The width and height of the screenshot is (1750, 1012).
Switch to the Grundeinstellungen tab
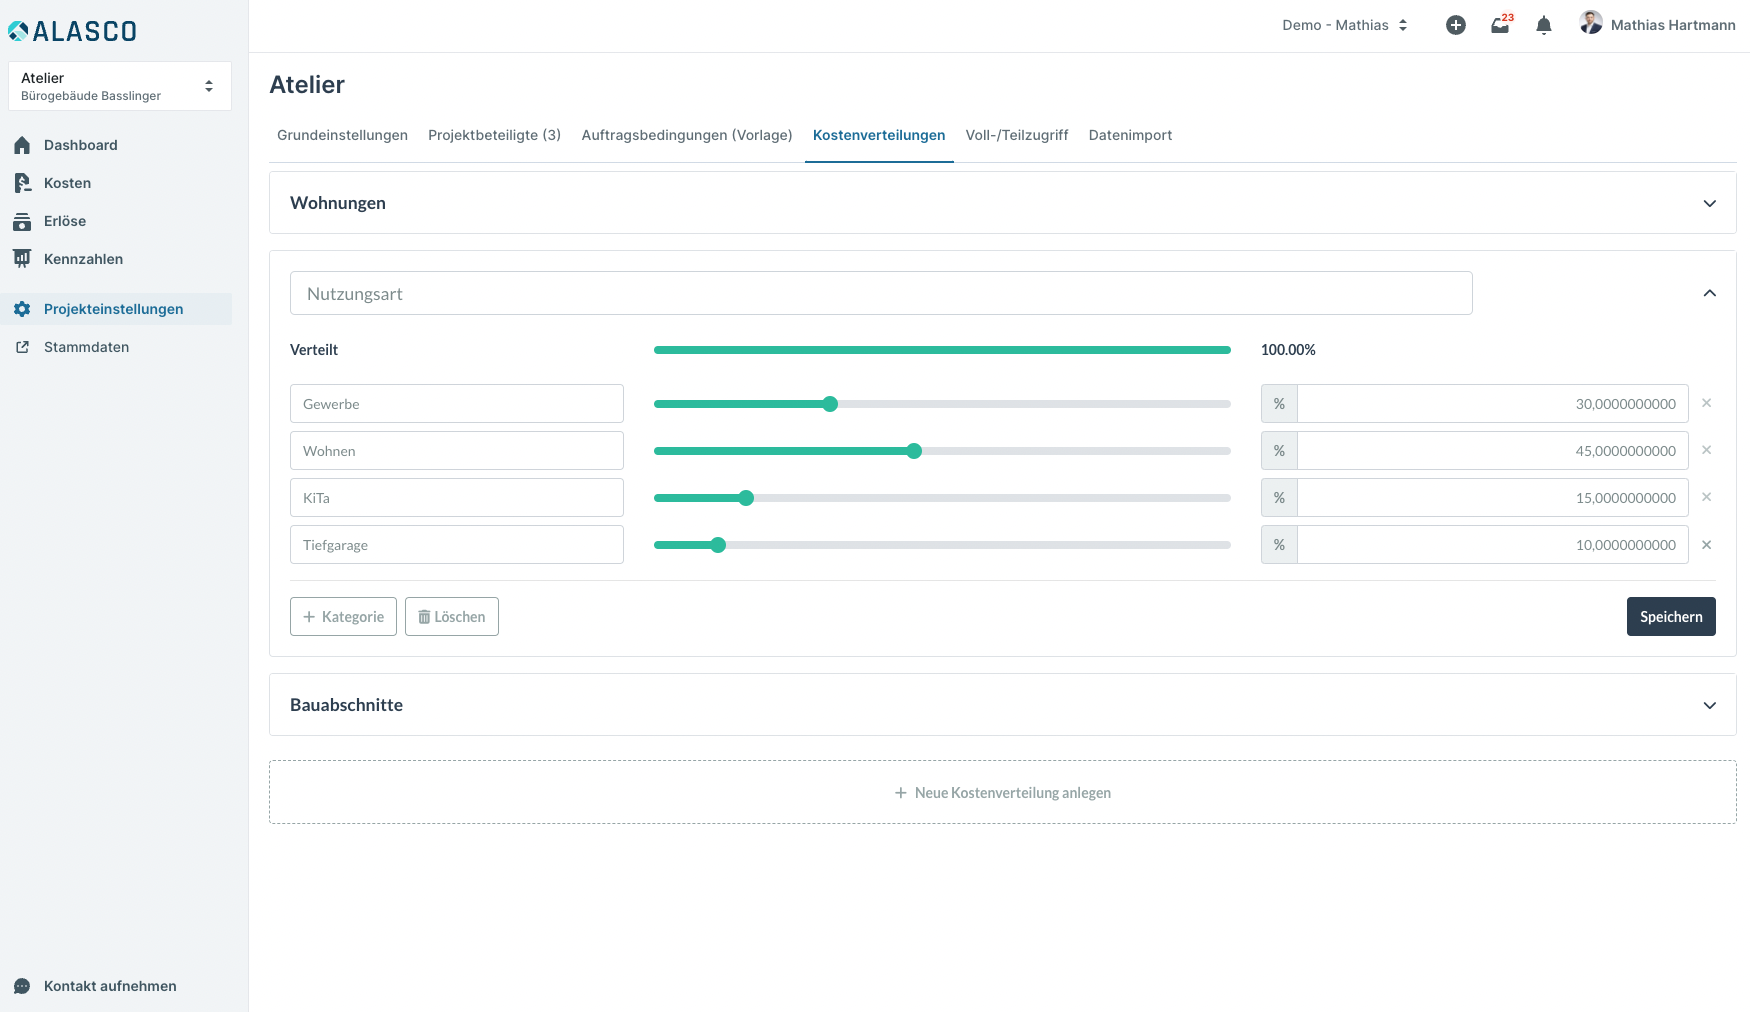342,135
